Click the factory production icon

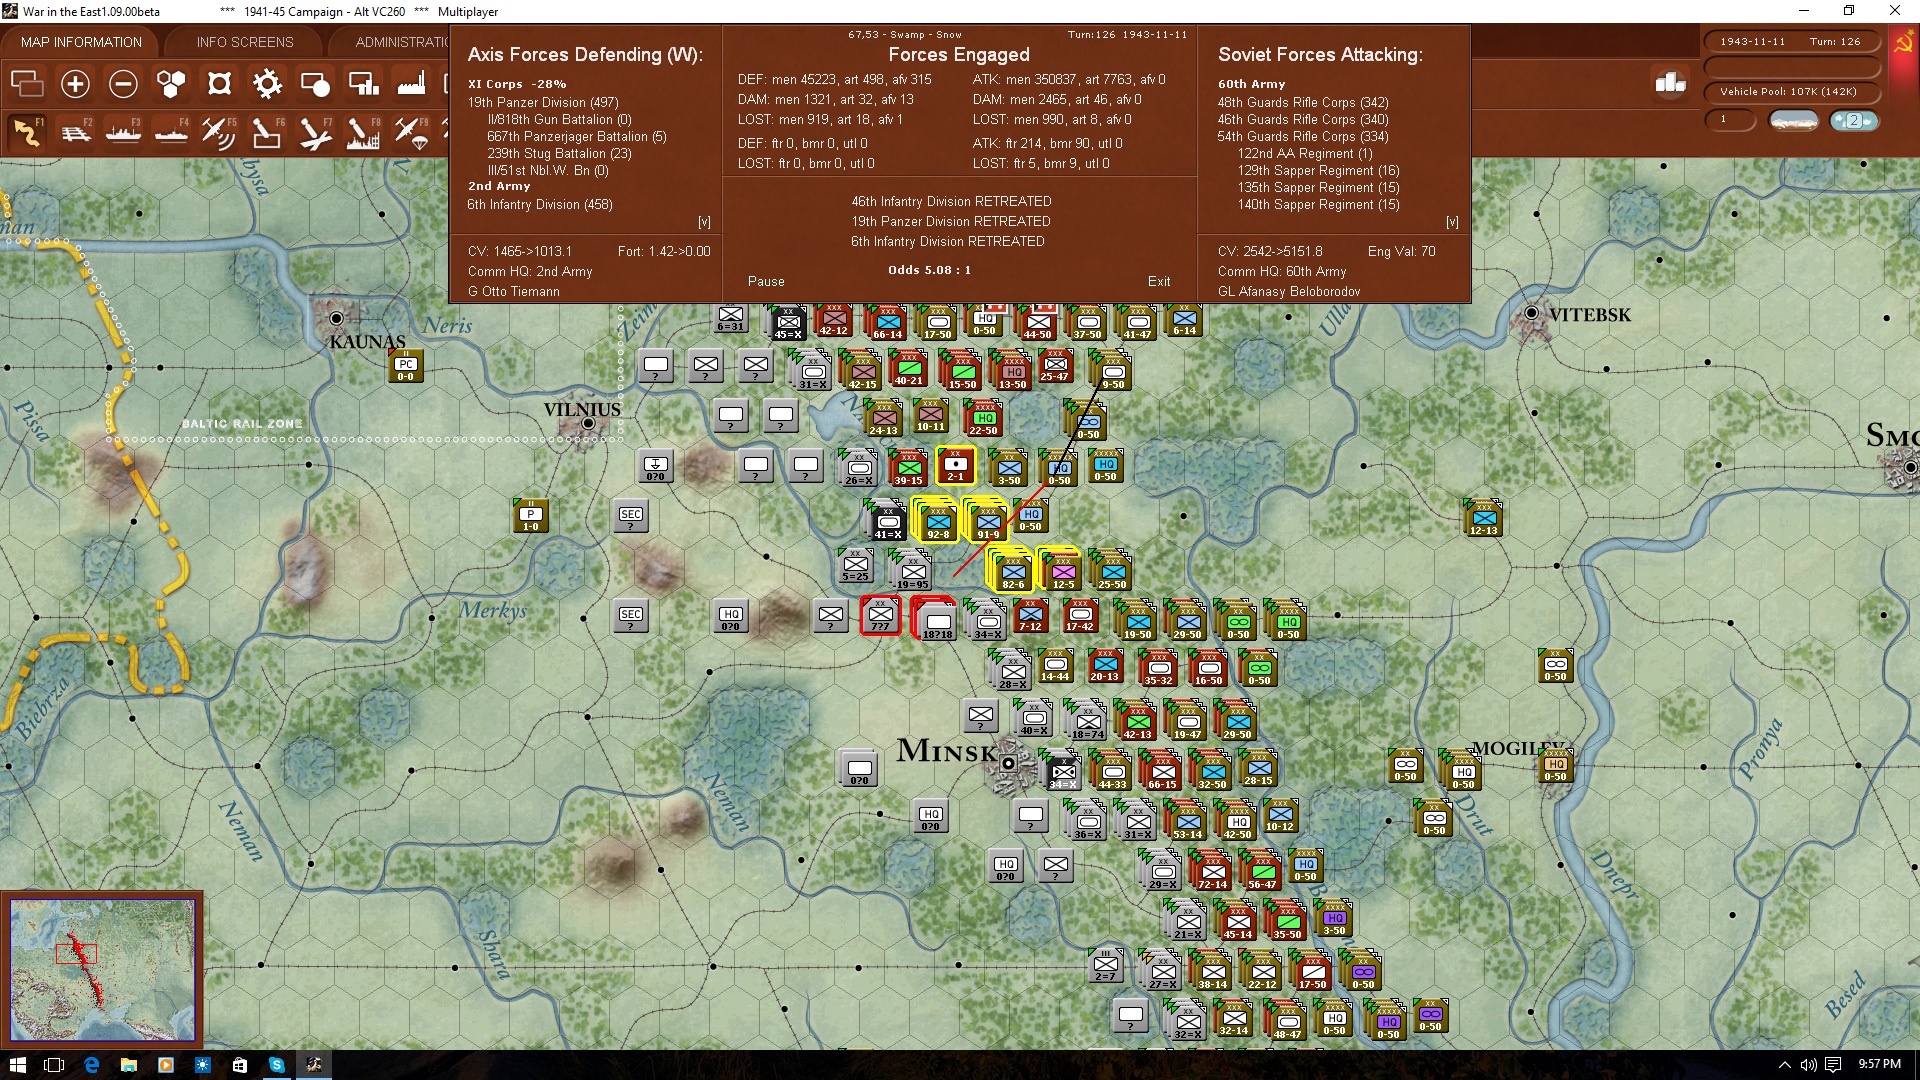click(x=411, y=84)
